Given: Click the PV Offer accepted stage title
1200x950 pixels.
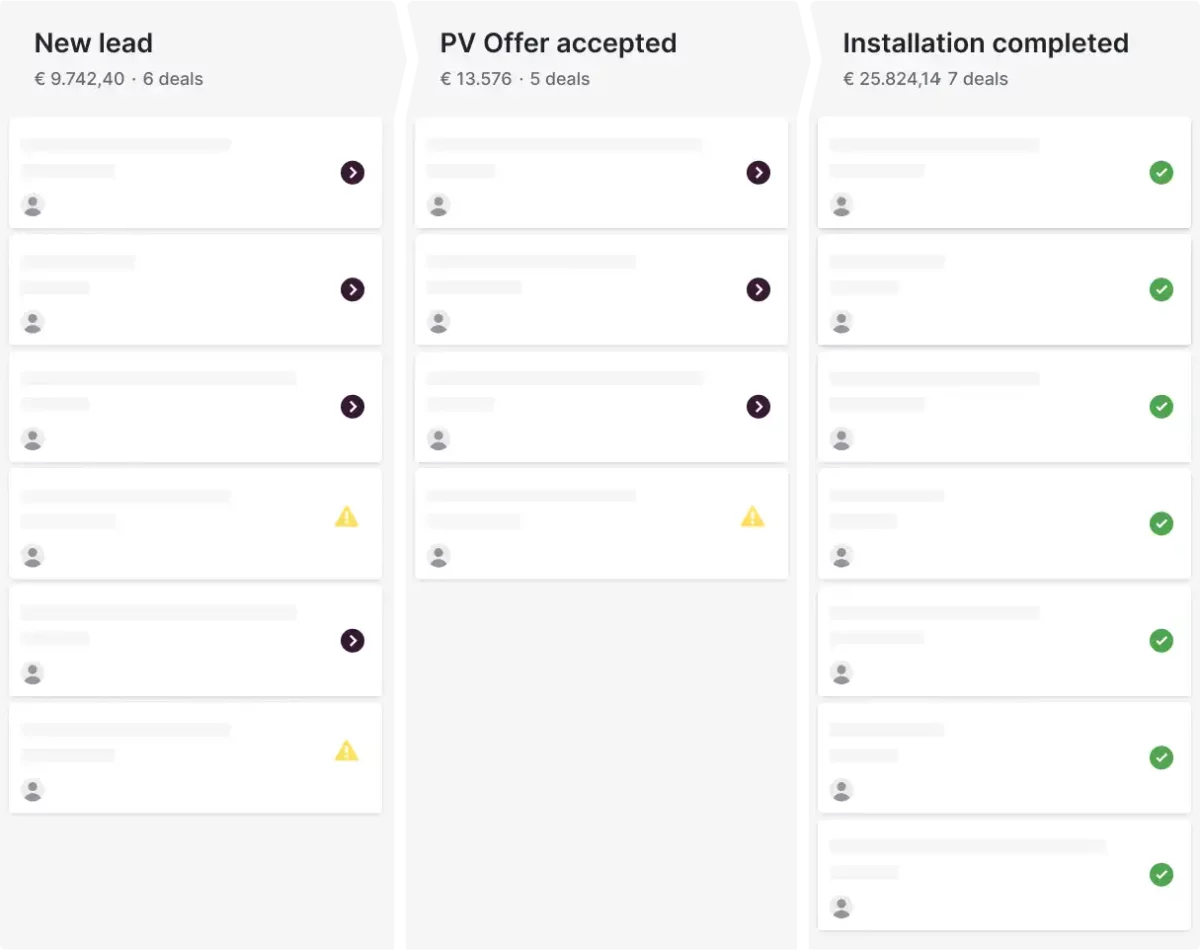Looking at the screenshot, I should [x=558, y=44].
